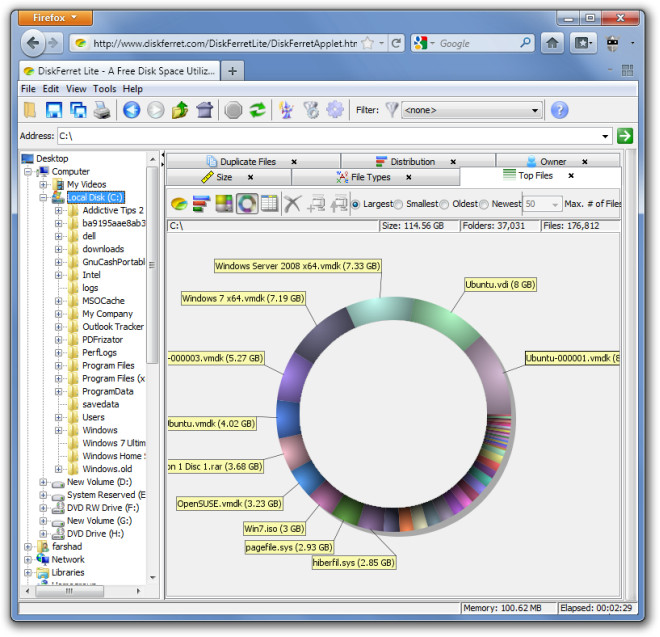The image size is (660, 637).
Task: Select the Largest radio button
Action: click(x=356, y=204)
